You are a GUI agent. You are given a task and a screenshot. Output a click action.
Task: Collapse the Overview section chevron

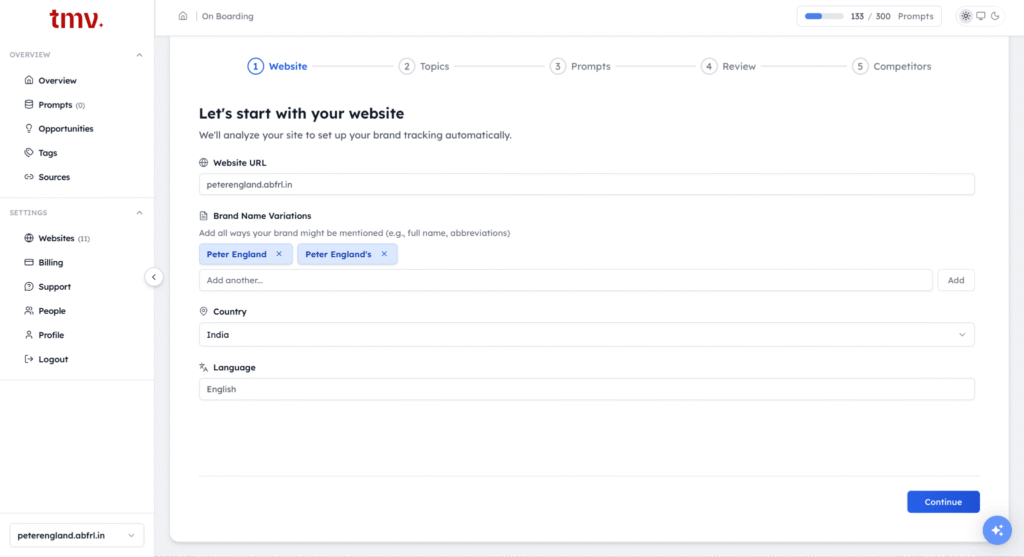click(139, 55)
